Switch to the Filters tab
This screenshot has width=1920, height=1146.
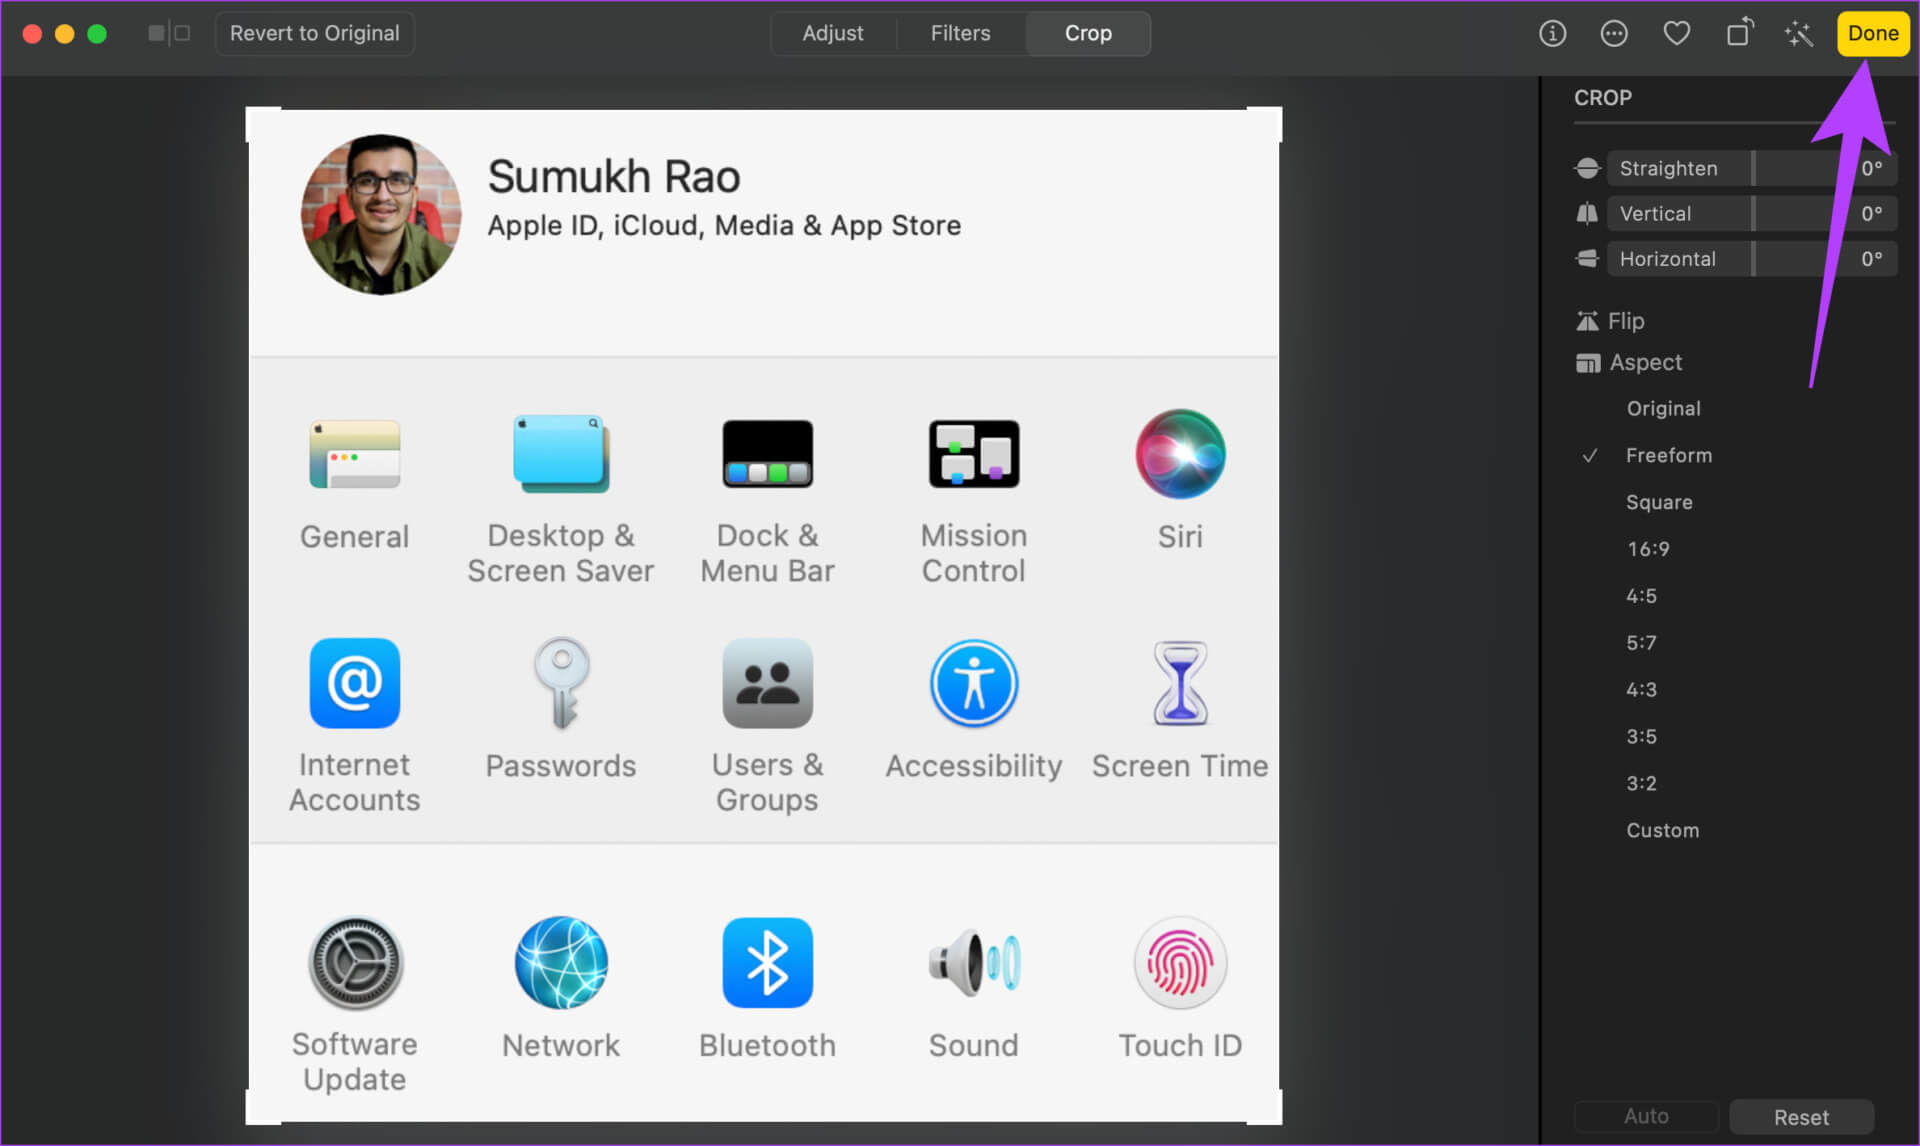pos(960,33)
